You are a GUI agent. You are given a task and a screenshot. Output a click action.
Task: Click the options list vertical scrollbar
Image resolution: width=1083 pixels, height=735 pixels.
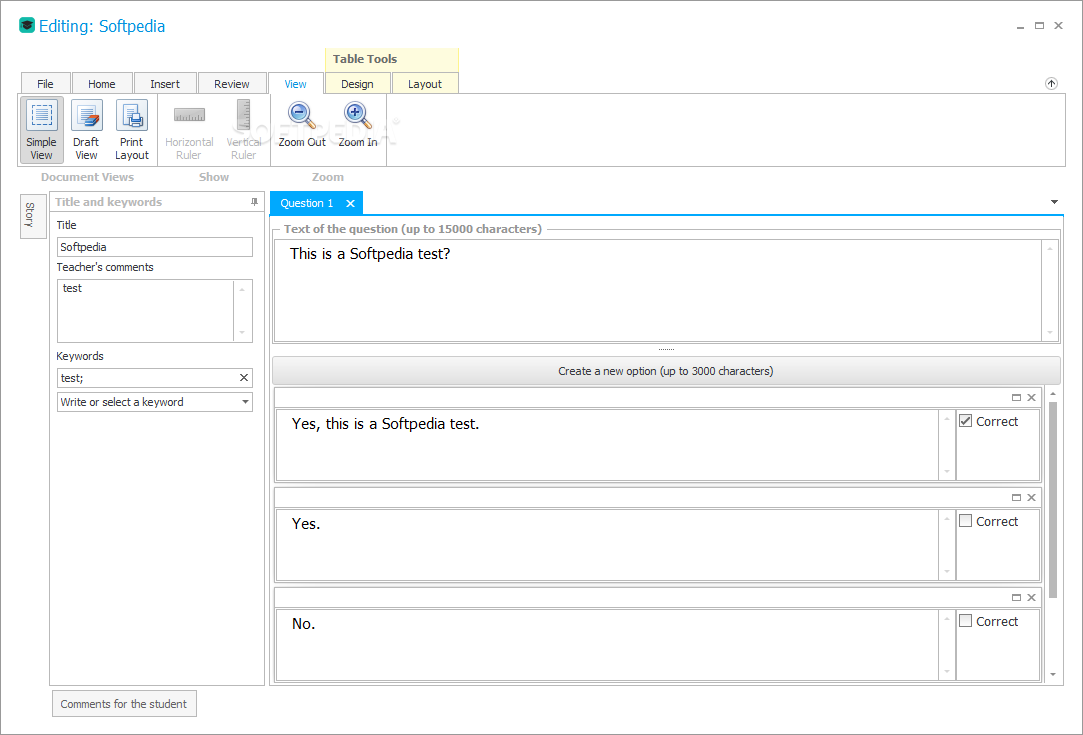pyautogui.click(x=1053, y=499)
